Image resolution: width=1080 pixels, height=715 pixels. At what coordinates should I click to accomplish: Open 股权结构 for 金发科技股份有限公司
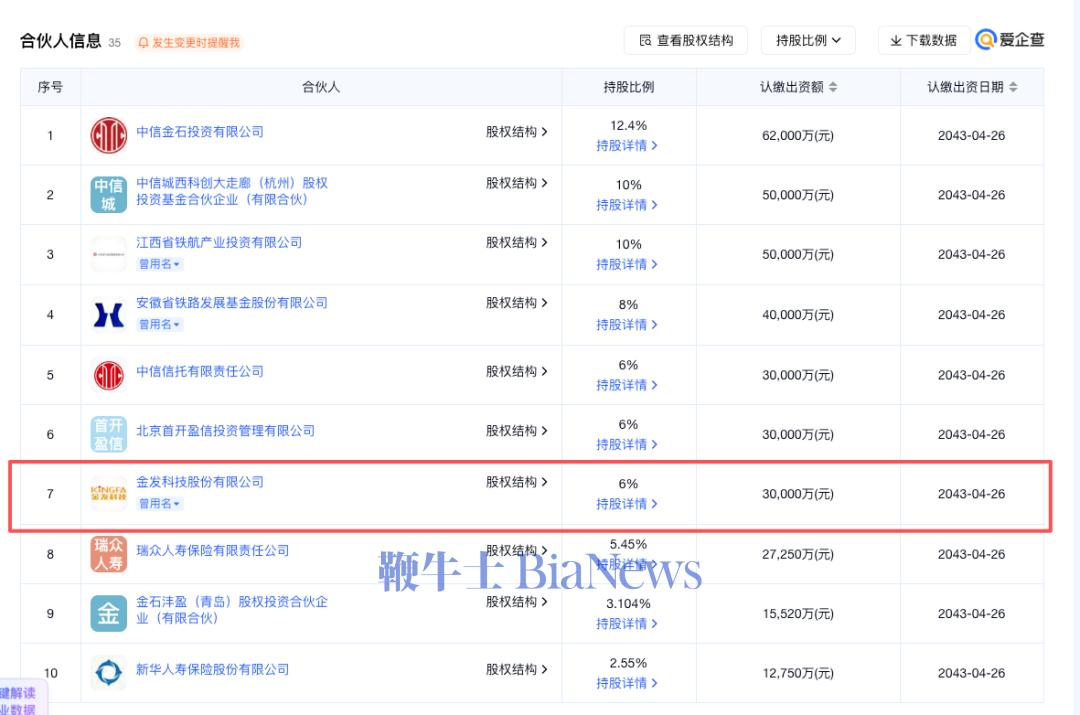click(517, 481)
